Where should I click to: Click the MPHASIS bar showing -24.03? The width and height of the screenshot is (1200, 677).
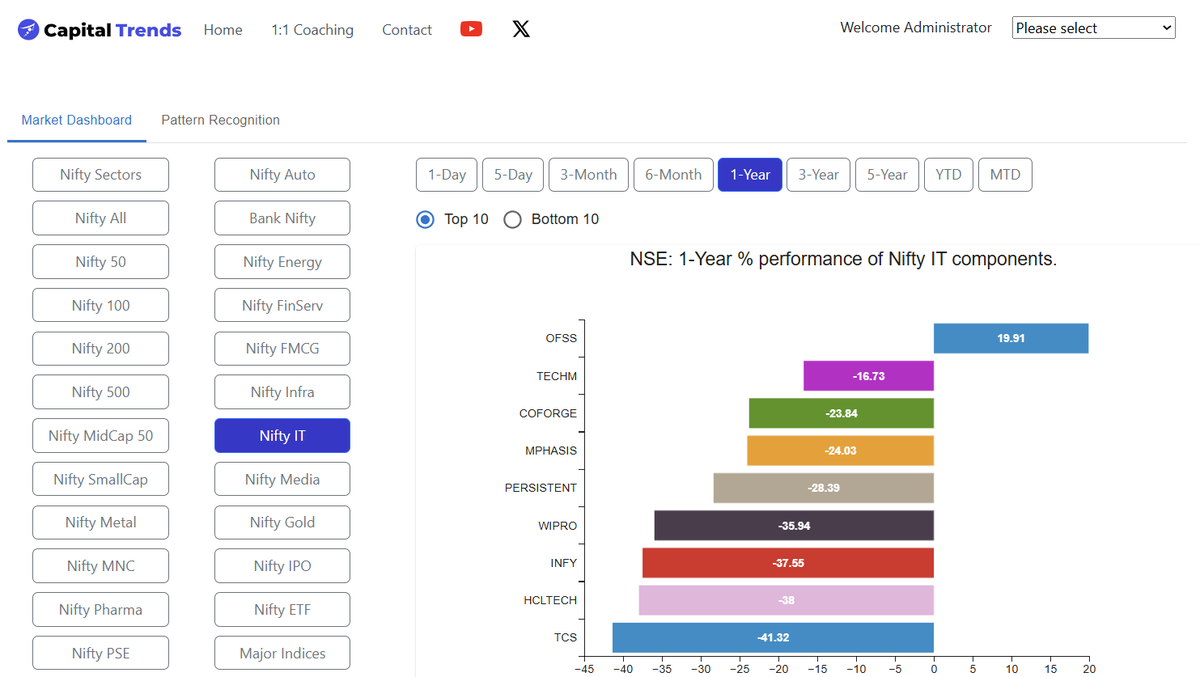[840, 451]
